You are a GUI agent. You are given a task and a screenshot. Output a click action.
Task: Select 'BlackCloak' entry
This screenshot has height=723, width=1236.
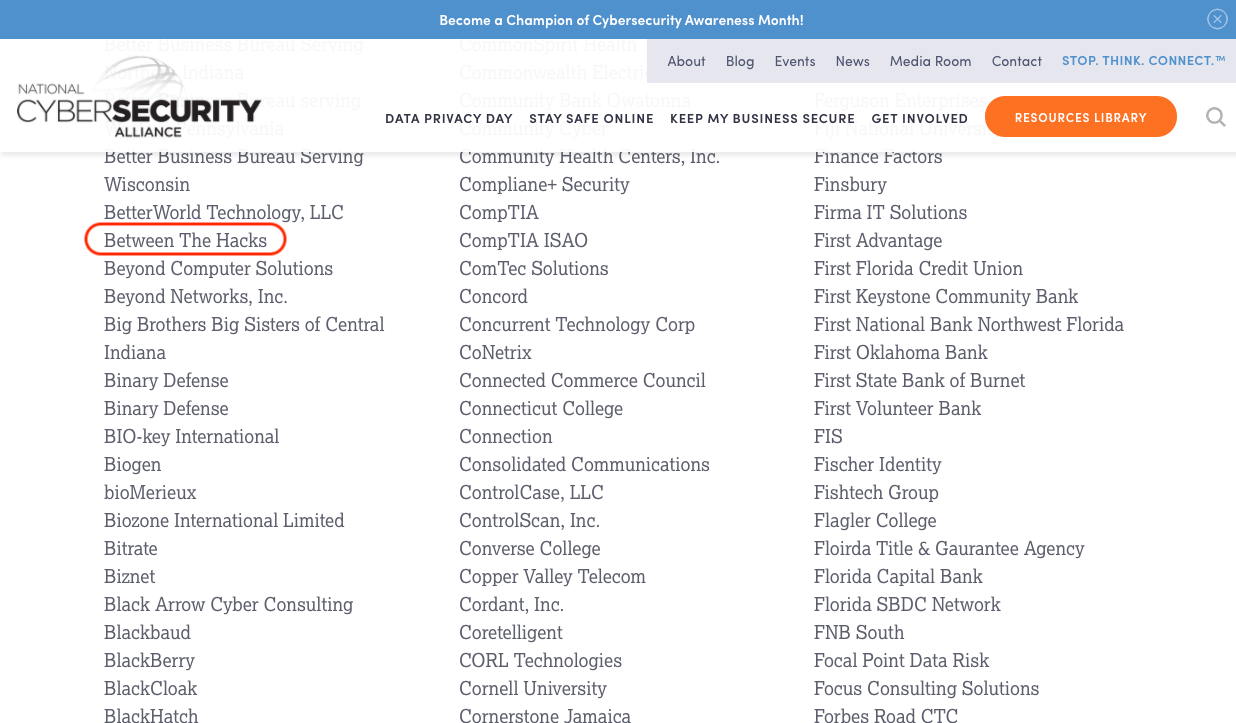(151, 688)
